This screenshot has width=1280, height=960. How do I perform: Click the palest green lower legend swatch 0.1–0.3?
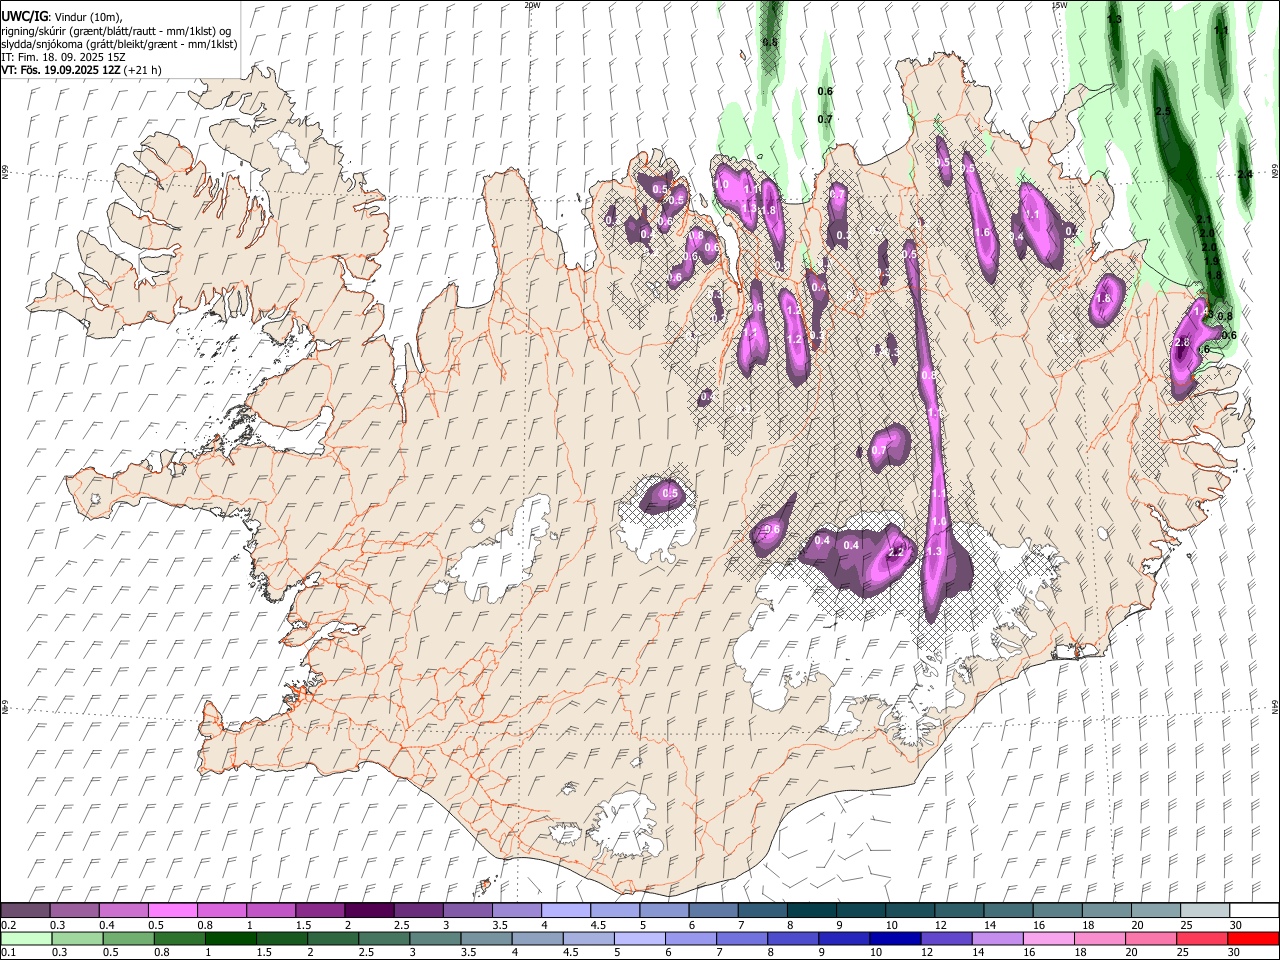coord(26,939)
